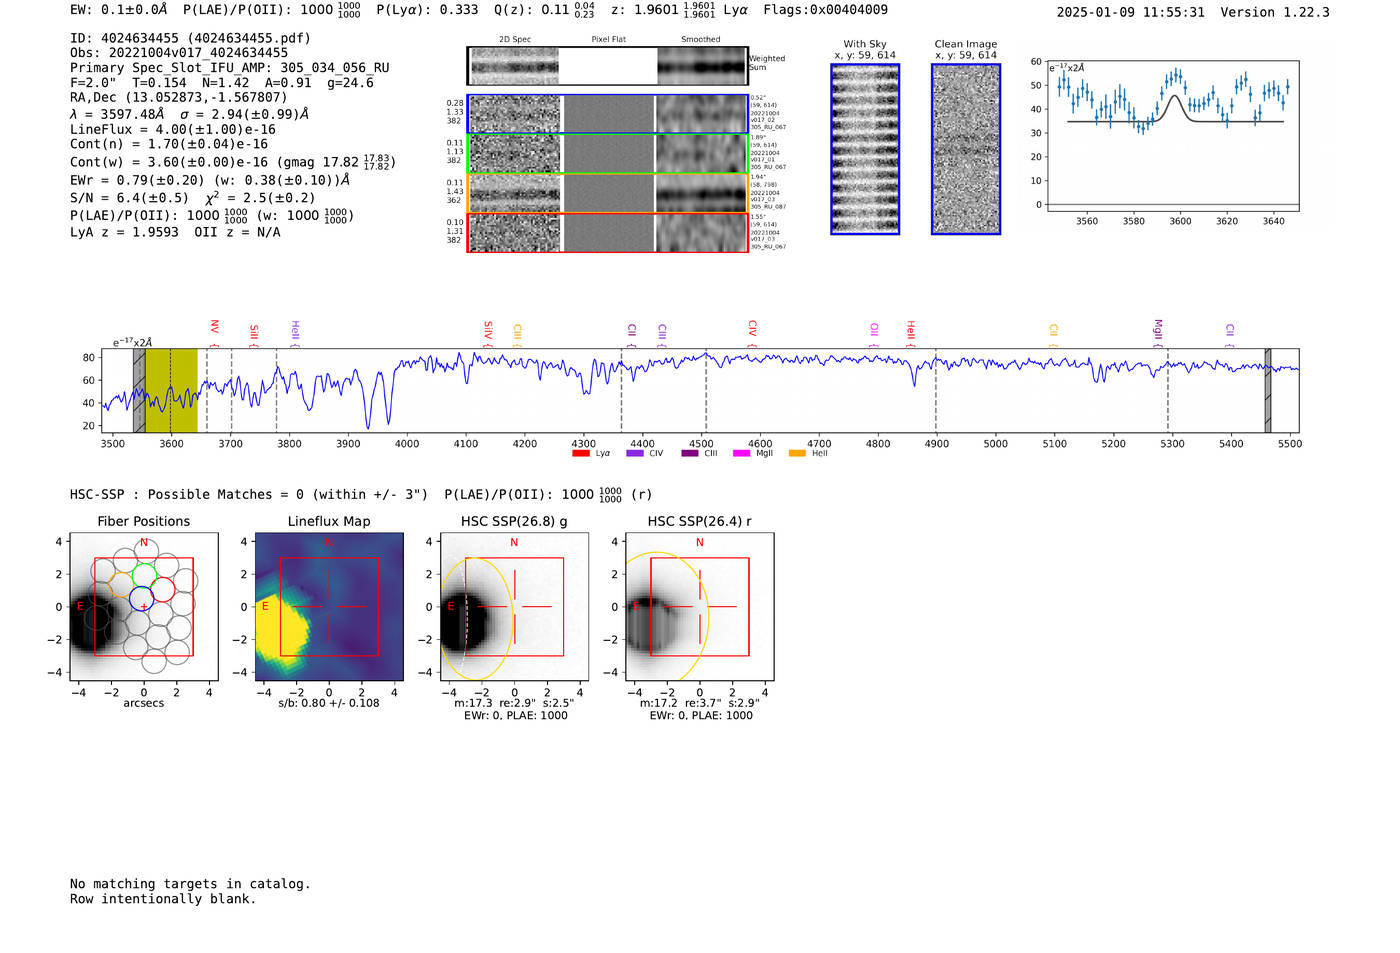This screenshot has height=953, width=1400.
Task: Open the Clean Image thumbnail
Action: 966,149
